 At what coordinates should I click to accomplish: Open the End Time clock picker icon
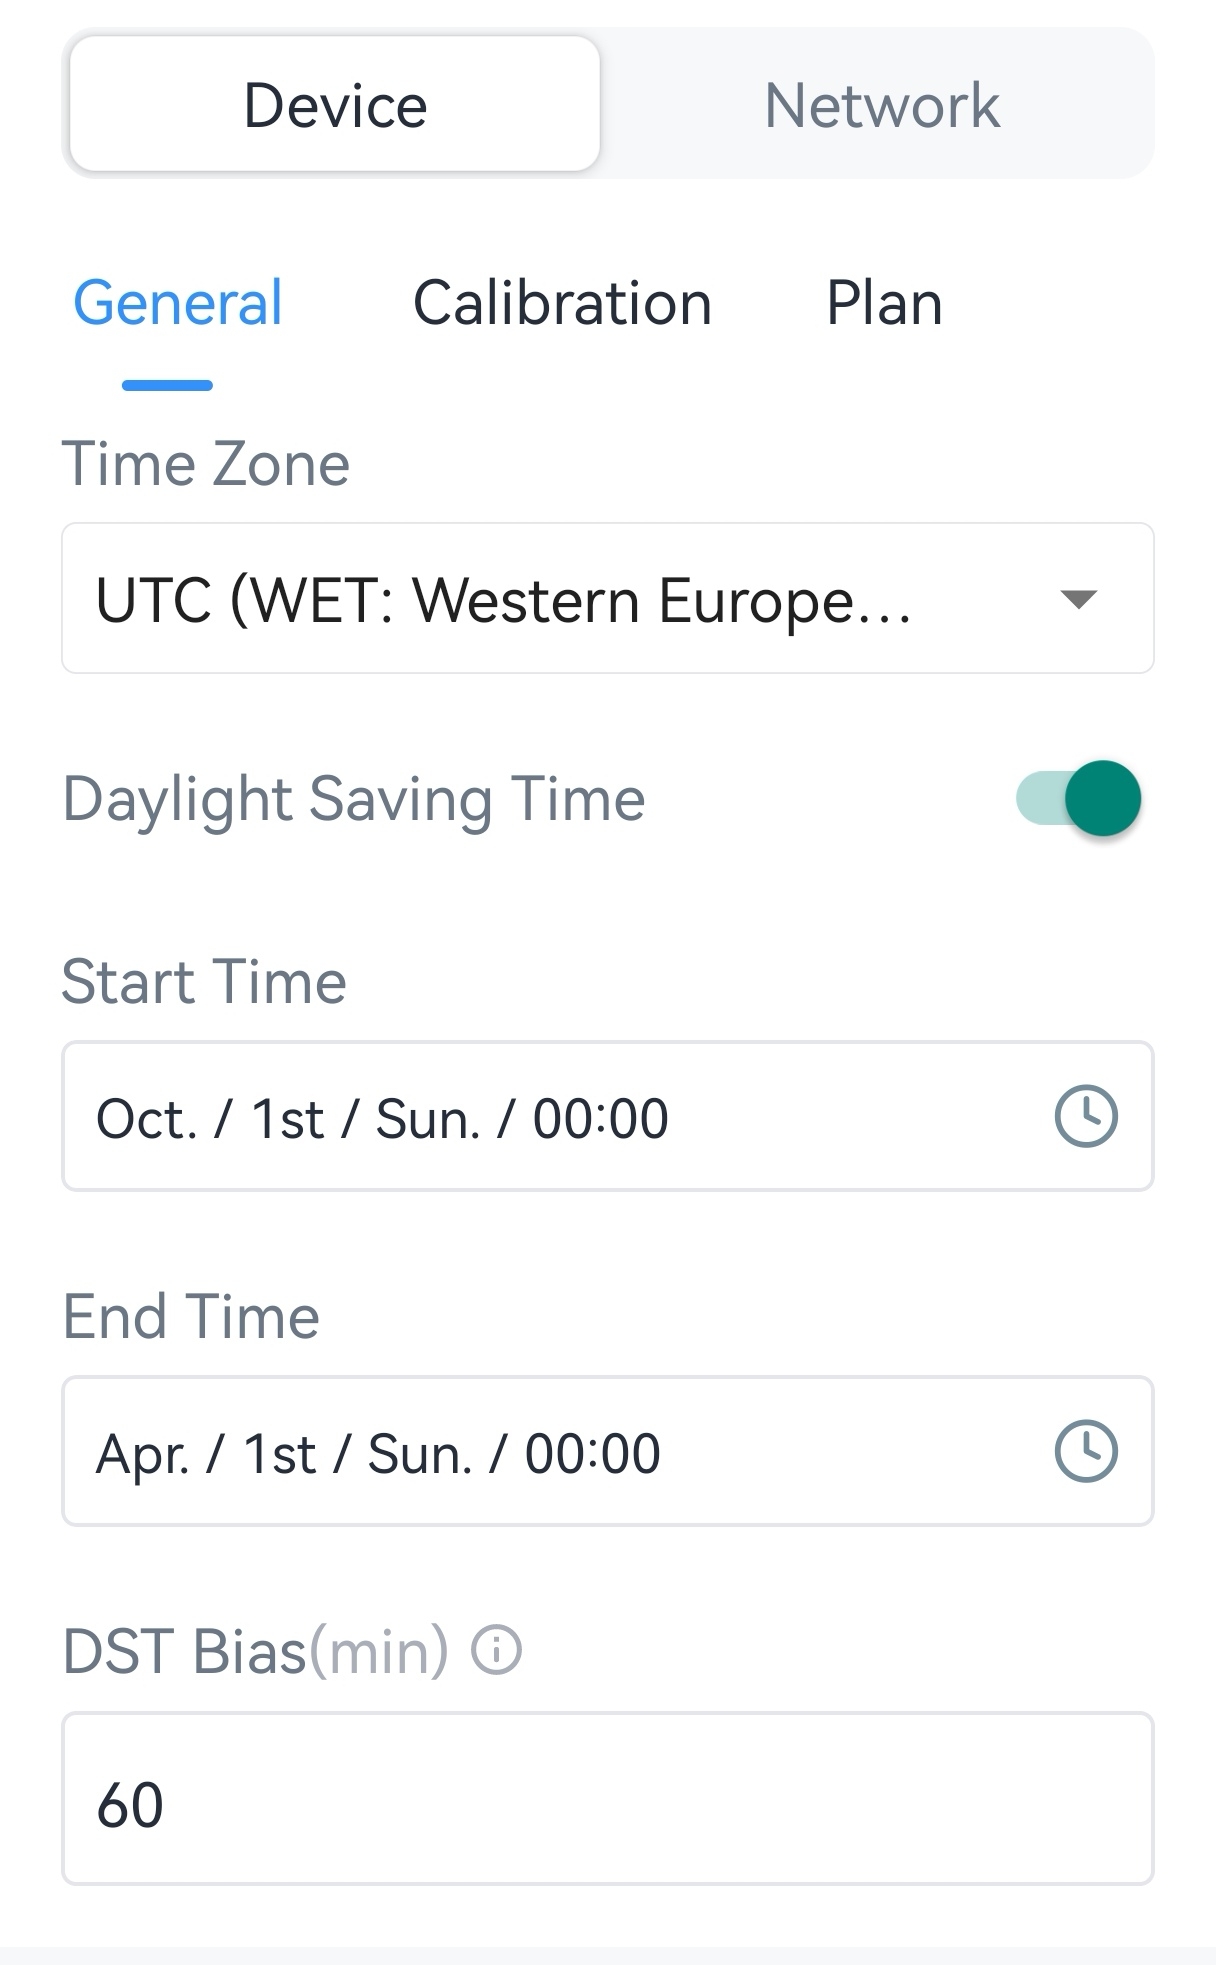pos(1086,1451)
